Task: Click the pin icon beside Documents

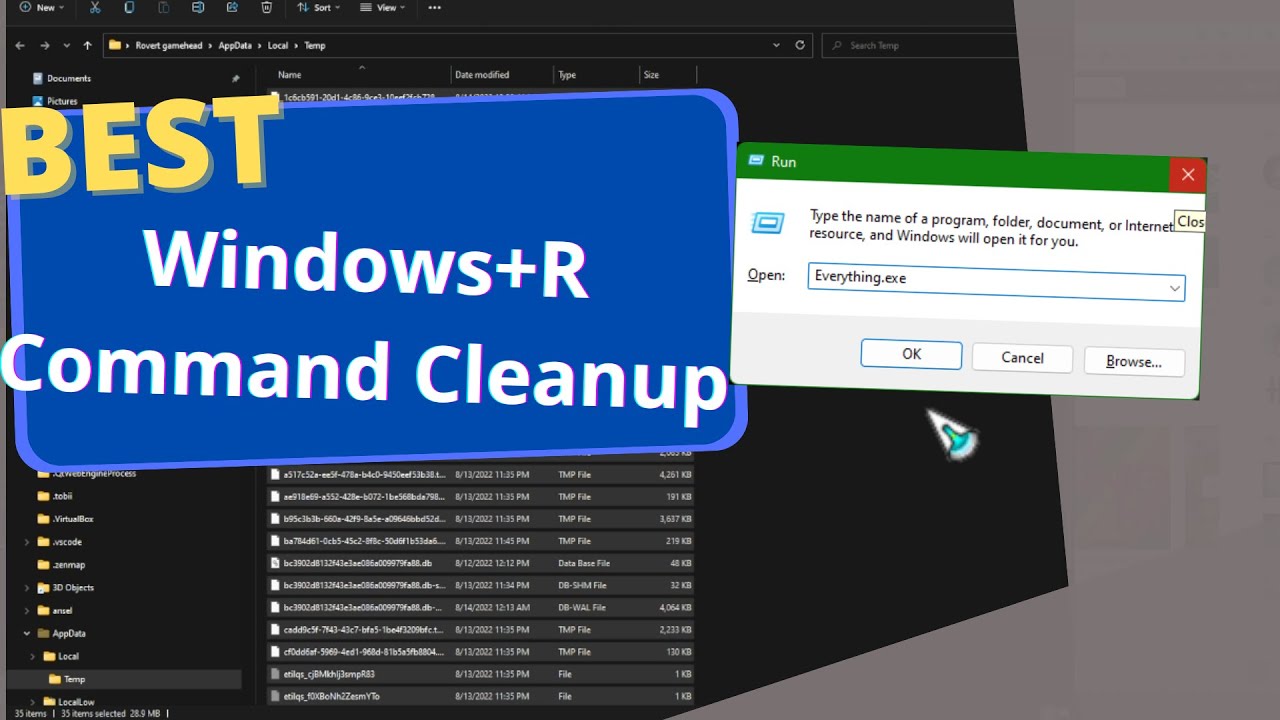Action: 235,78
